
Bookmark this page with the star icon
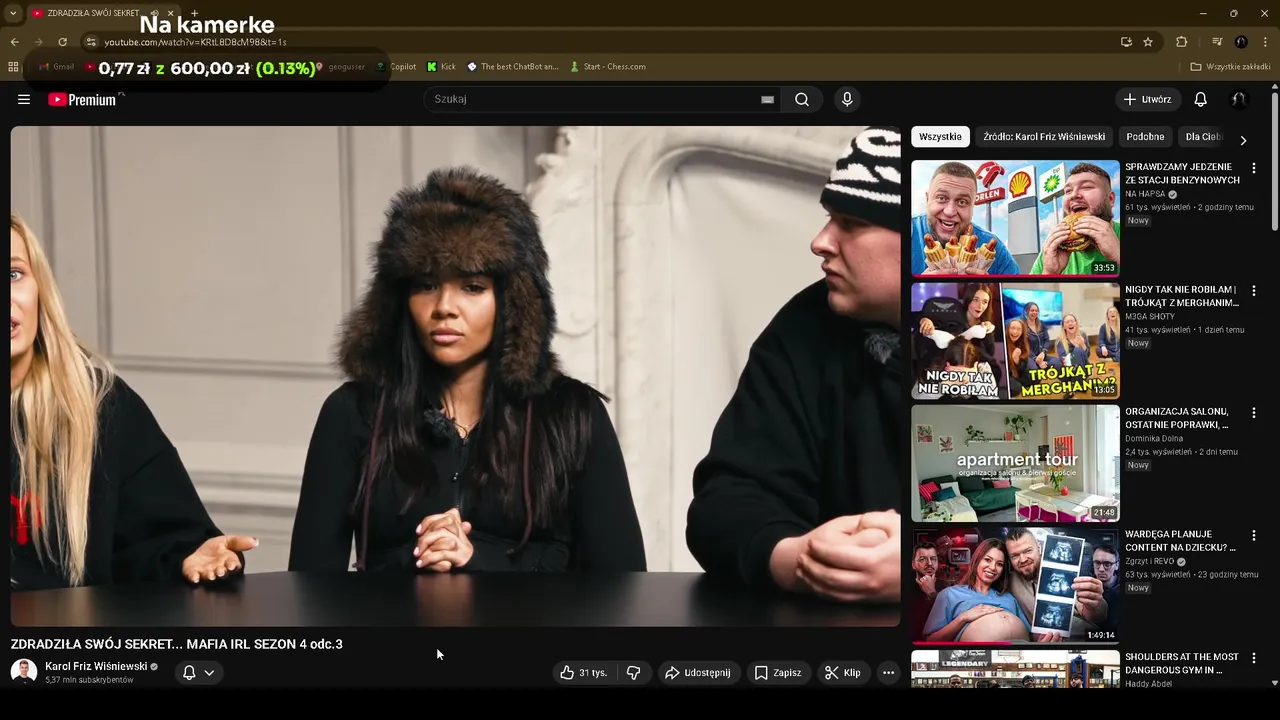pyautogui.click(x=1148, y=42)
